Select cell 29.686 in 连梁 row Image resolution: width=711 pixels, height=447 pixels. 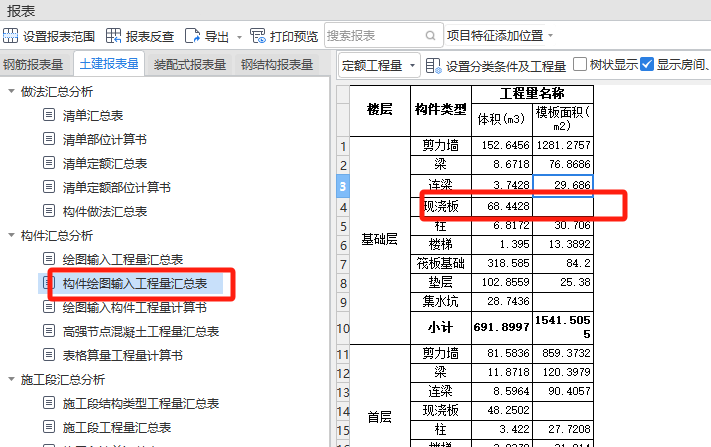pos(563,185)
